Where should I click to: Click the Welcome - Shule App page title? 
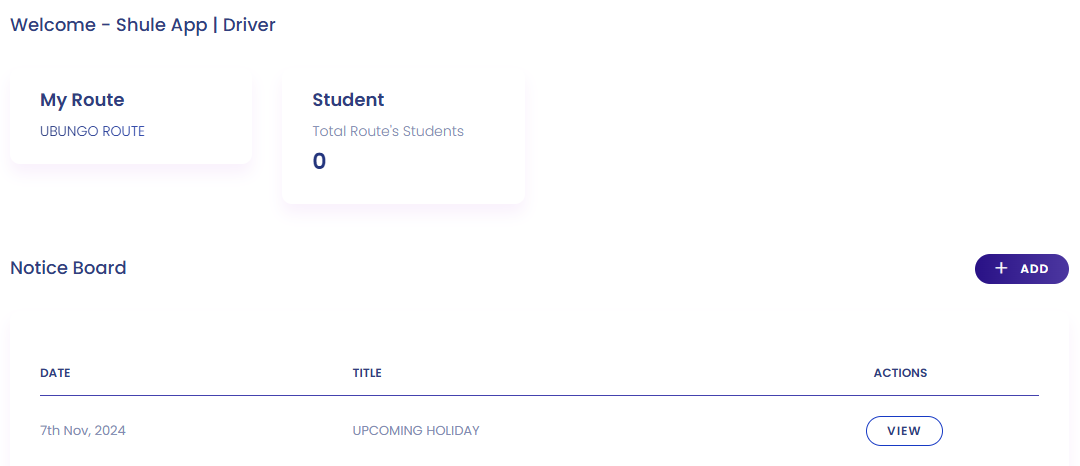[108, 25]
